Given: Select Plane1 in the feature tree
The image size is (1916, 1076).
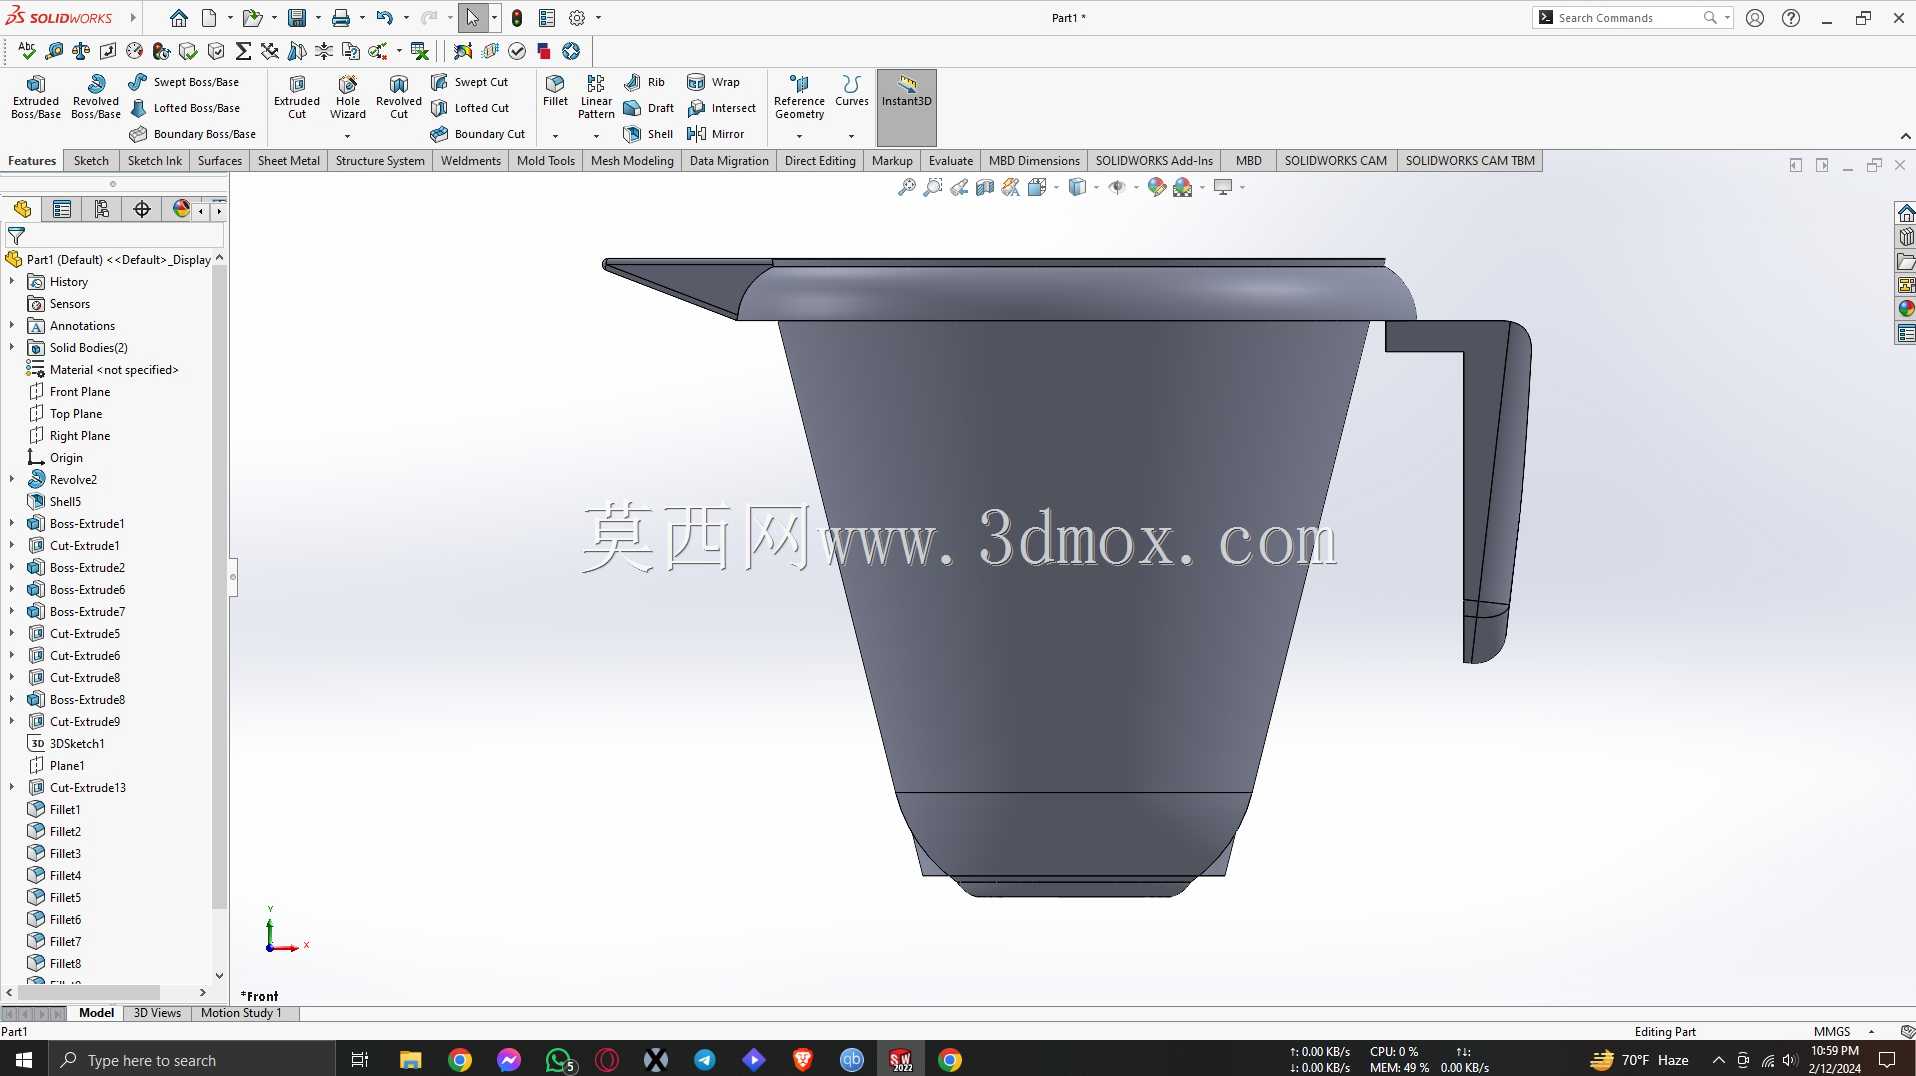Looking at the screenshot, I should point(67,766).
